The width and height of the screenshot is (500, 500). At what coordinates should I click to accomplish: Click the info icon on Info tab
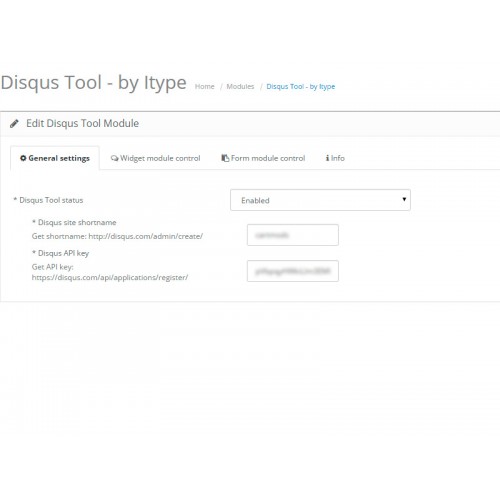click(x=327, y=158)
